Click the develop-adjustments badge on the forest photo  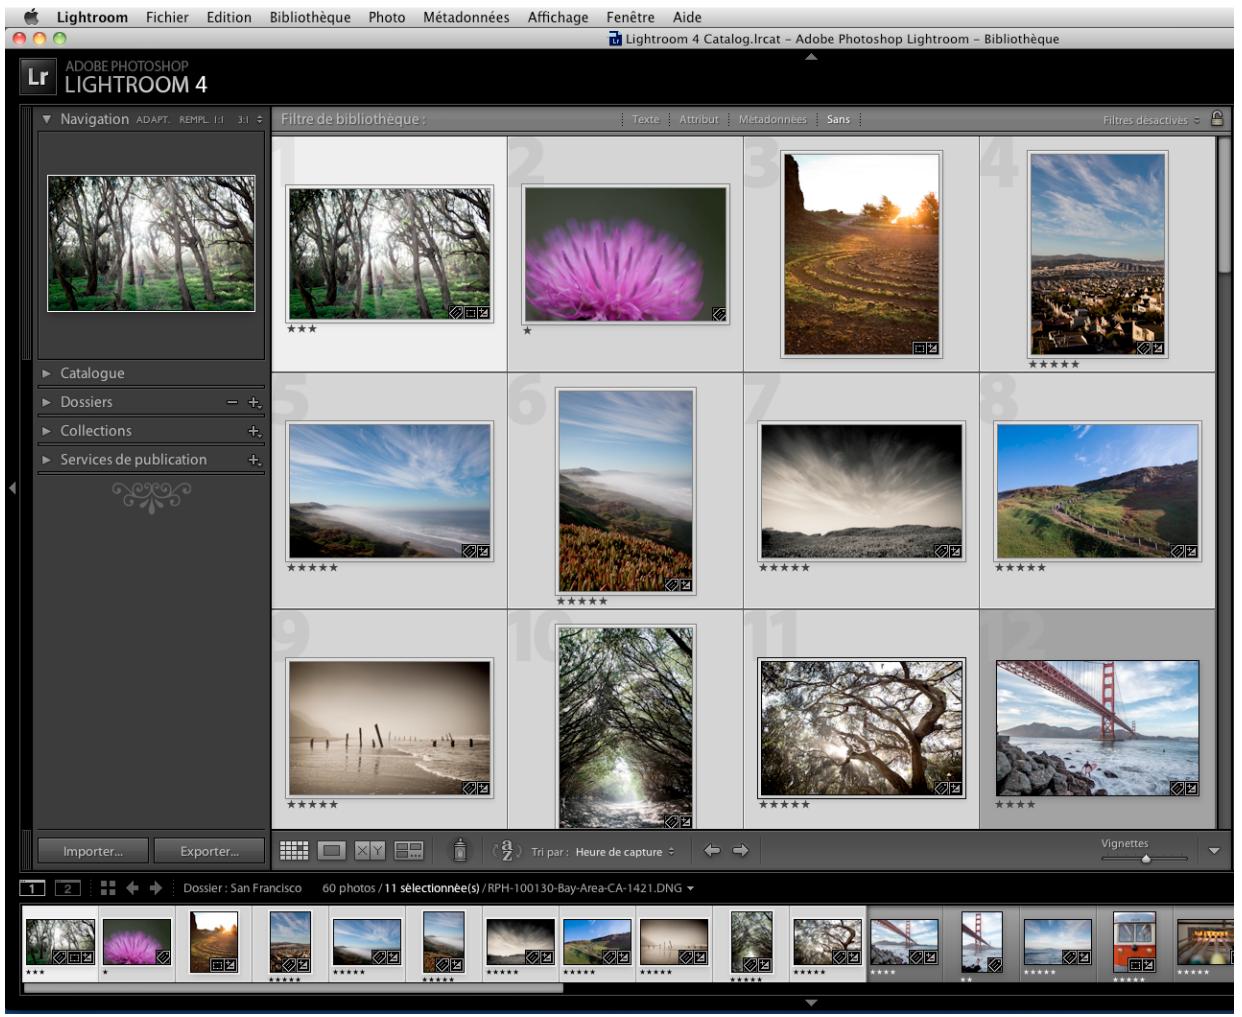(x=483, y=313)
